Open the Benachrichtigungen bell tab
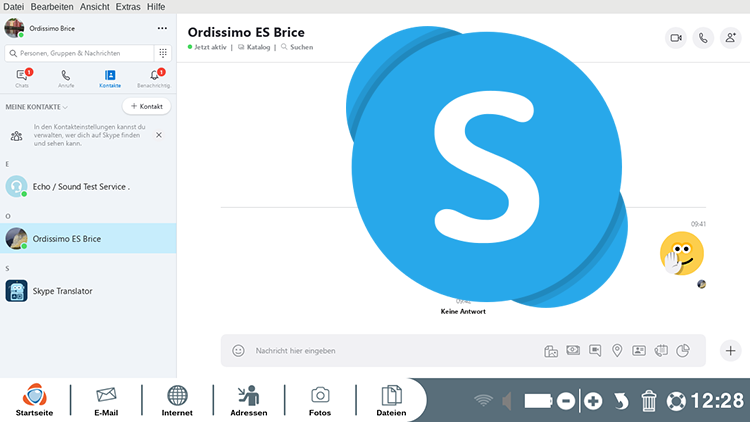Screen dimensions: 750x422 tap(154, 78)
